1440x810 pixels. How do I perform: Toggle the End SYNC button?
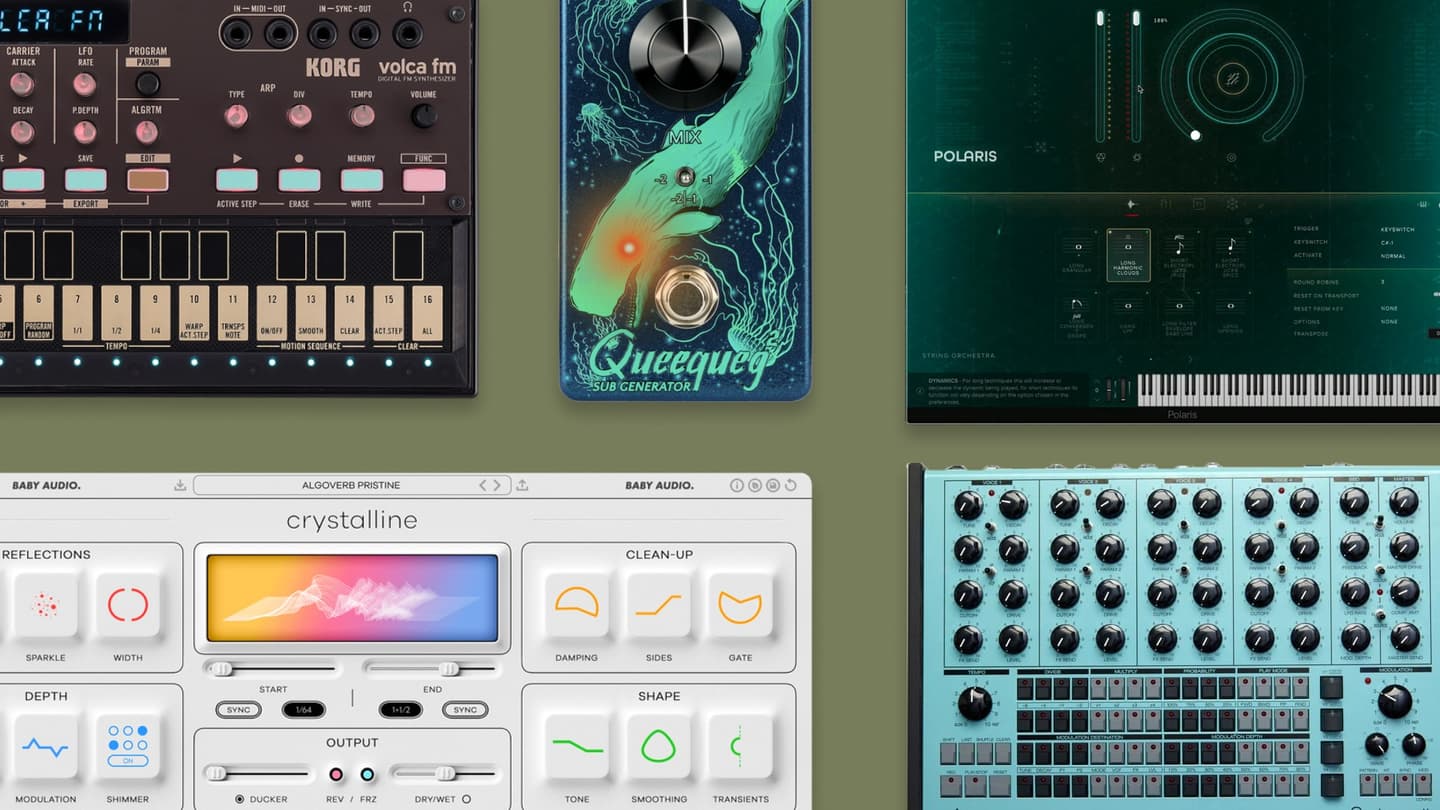pos(465,710)
